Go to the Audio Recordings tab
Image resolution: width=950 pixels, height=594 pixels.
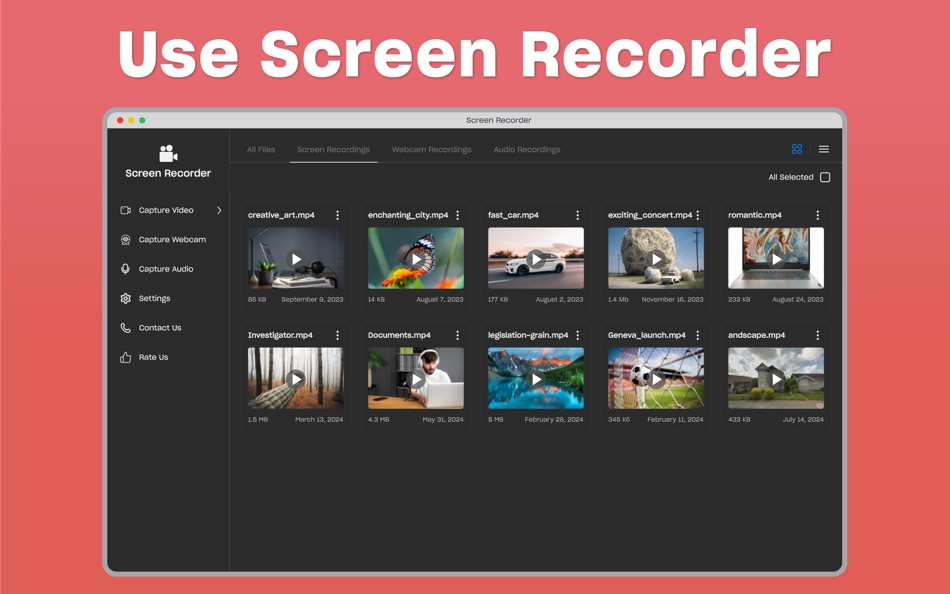point(527,149)
